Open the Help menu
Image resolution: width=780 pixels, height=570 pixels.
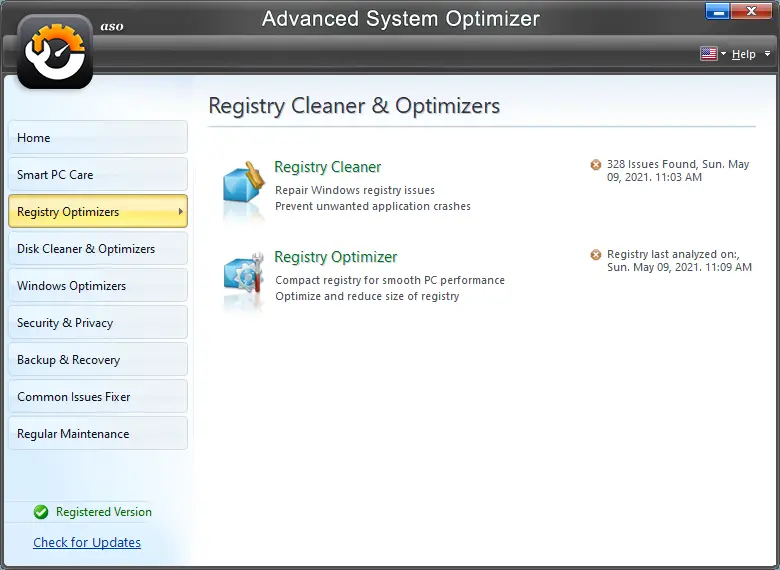click(x=744, y=54)
